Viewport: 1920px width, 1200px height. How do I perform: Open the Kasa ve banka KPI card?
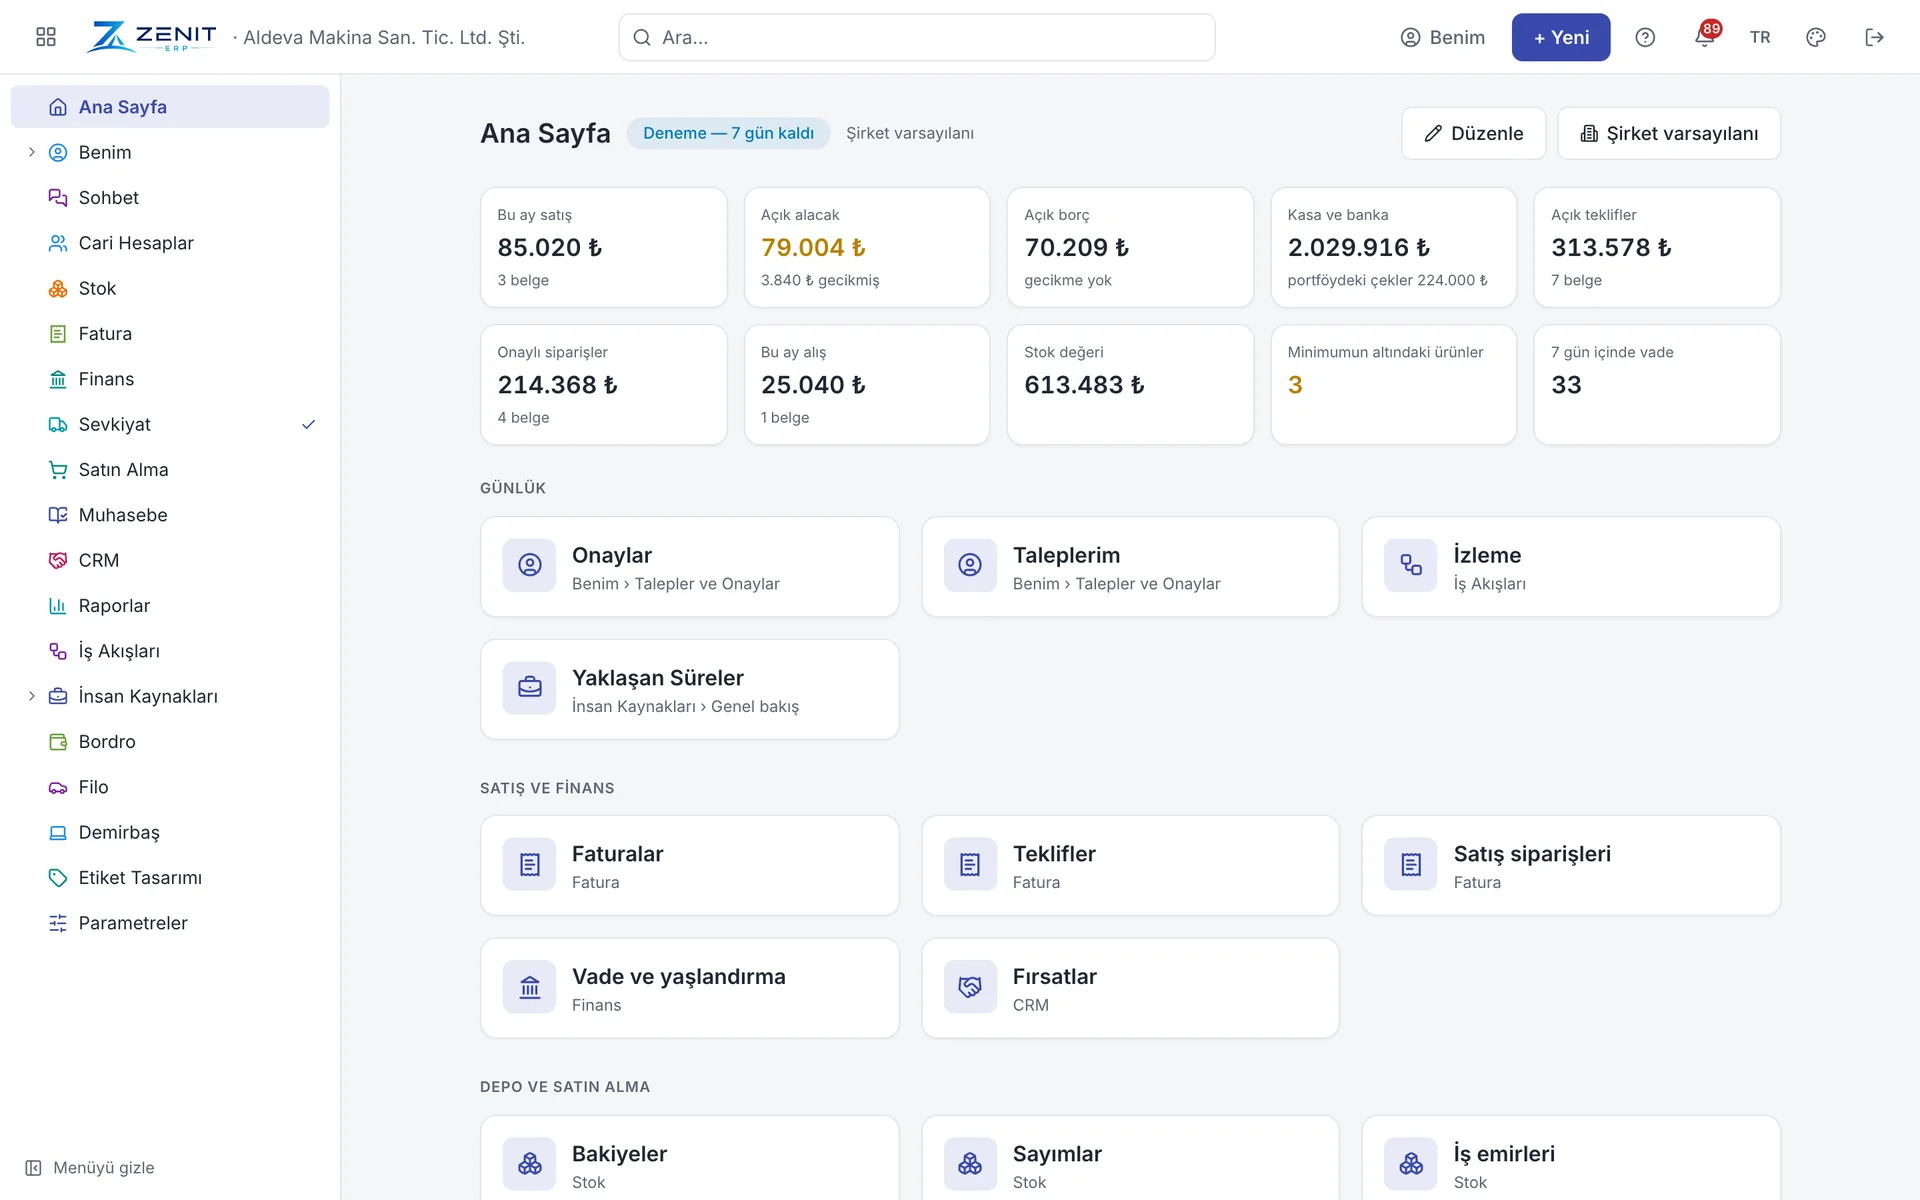(x=1393, y=247)
